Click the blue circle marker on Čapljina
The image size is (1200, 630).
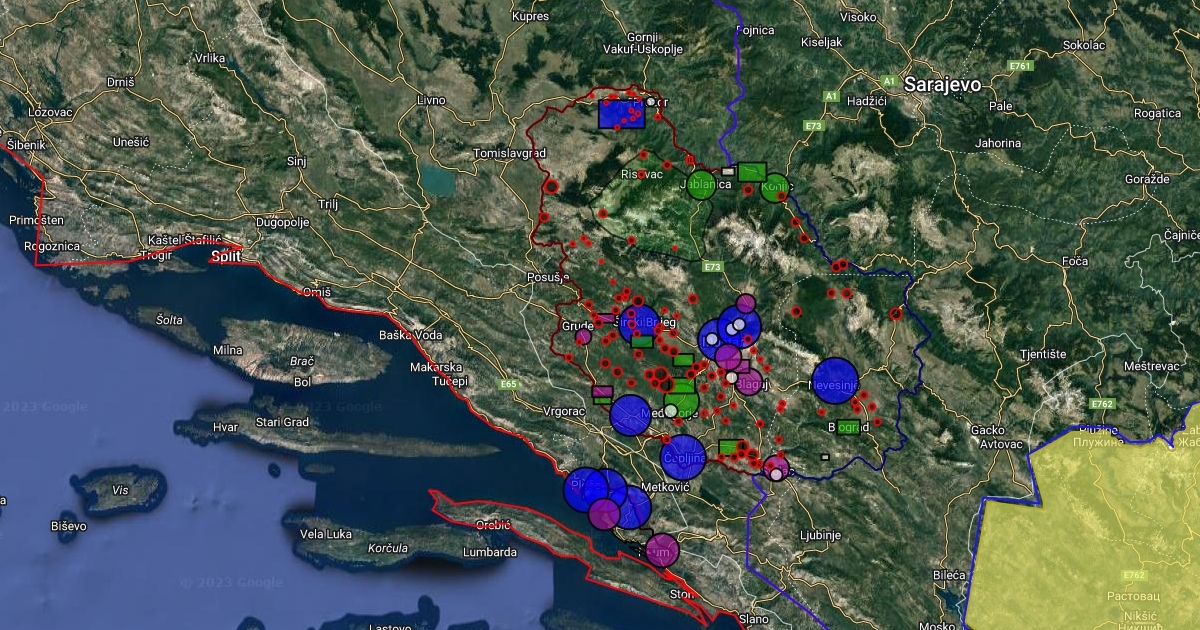[x=684, y=457]
